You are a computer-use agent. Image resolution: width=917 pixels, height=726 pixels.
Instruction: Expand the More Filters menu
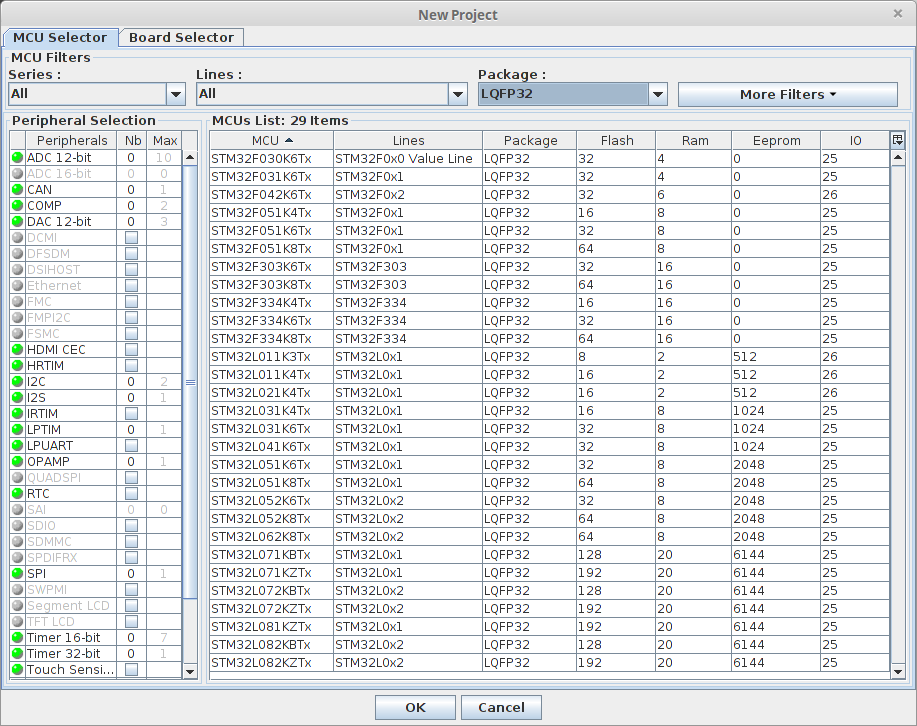click(788, 94)
